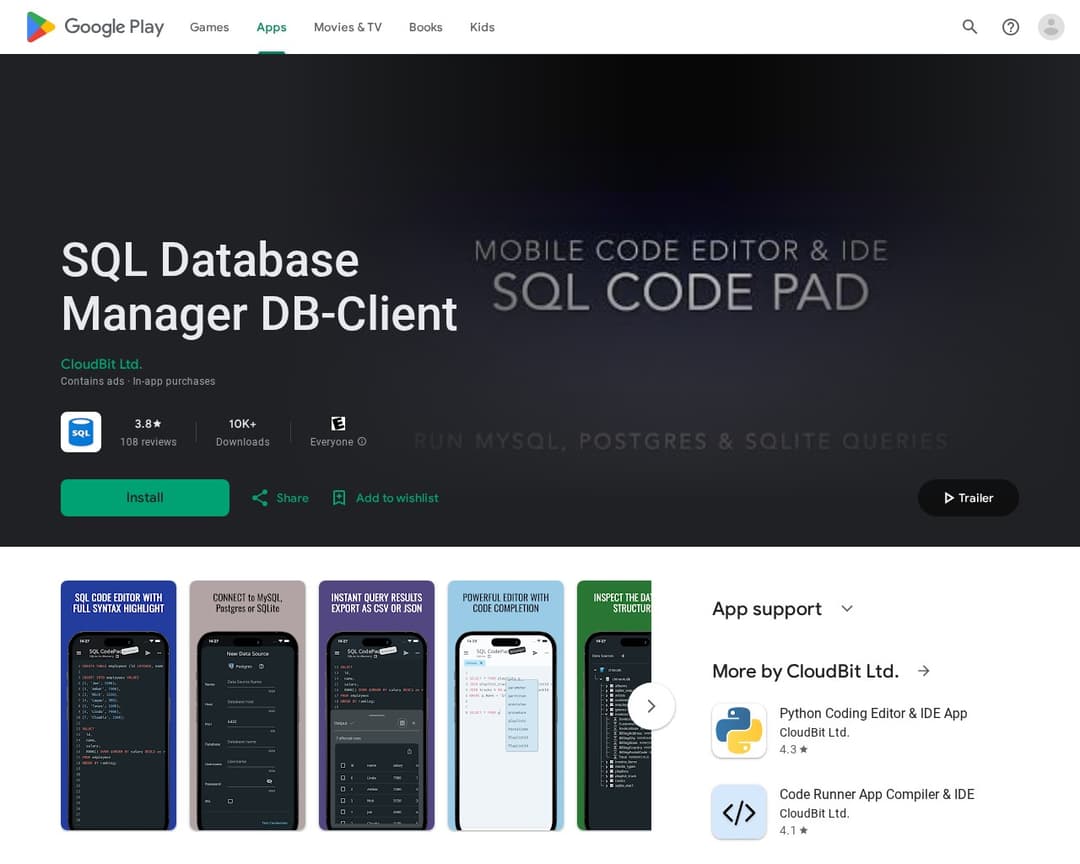
Task: Open More by CloudBit Ltd. arrow
Action: tap(924, 670)
